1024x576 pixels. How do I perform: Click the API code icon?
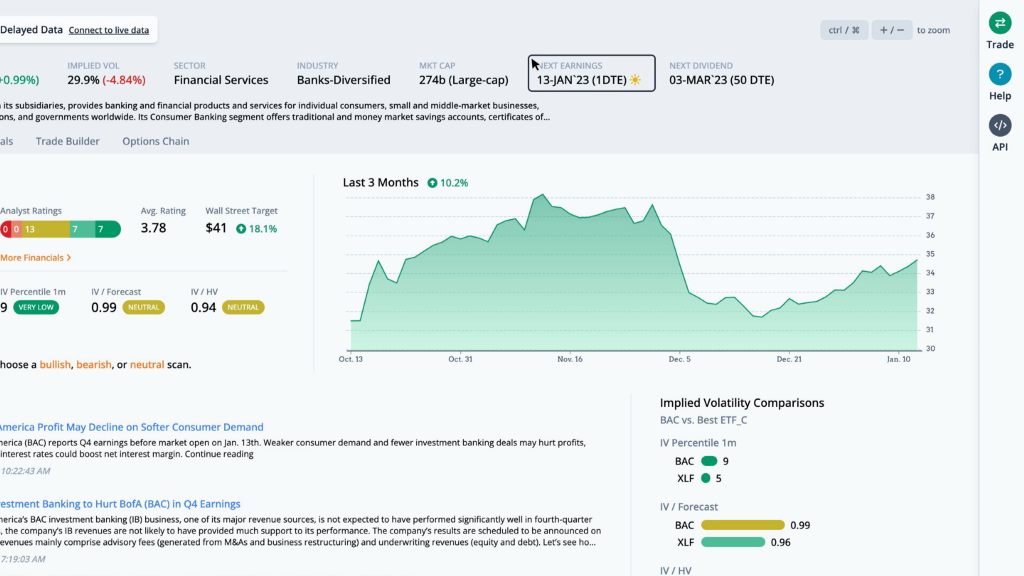[1000, 126]
